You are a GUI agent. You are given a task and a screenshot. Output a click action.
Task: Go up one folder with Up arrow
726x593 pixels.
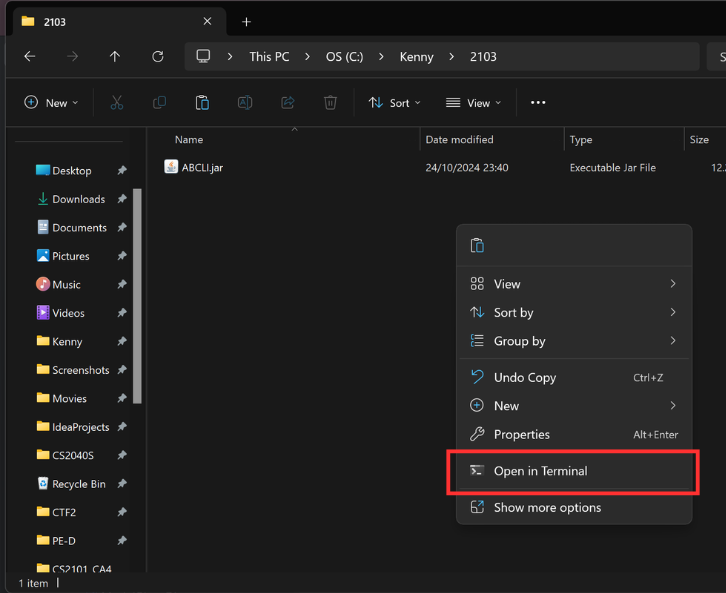114,56
